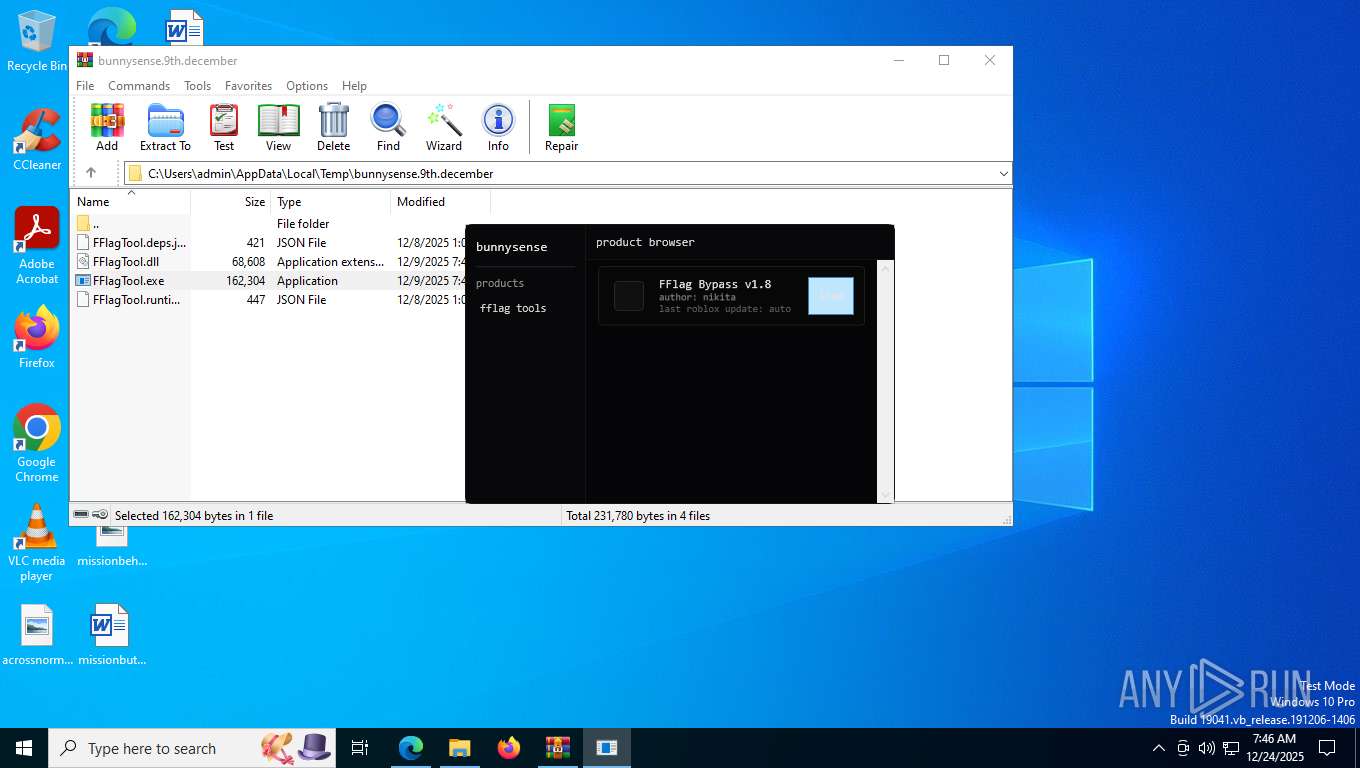The height and width of the screenshot is (768, 1360).
Task: Select 'fflag tools' in bunnysense sidebar
Action: [x=513, y=308]
